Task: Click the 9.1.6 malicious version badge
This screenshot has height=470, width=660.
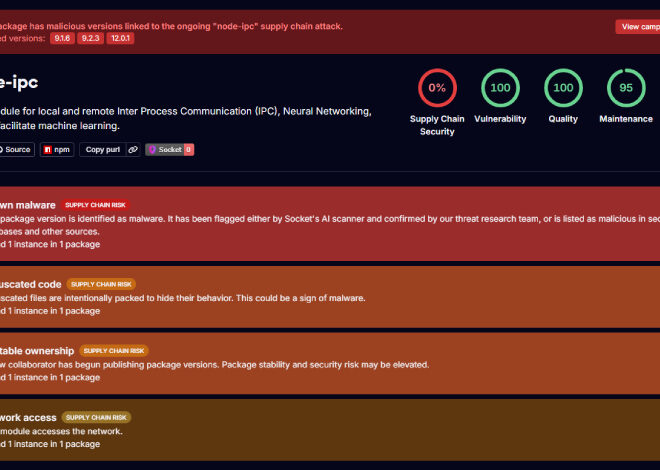Action: tap(62, 38)
